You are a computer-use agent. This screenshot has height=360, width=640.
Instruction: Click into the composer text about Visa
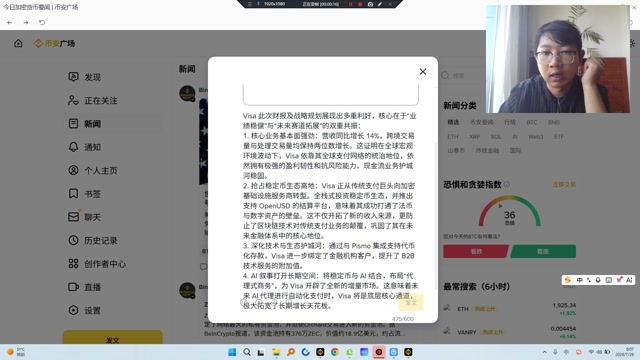tap(330, 210)
